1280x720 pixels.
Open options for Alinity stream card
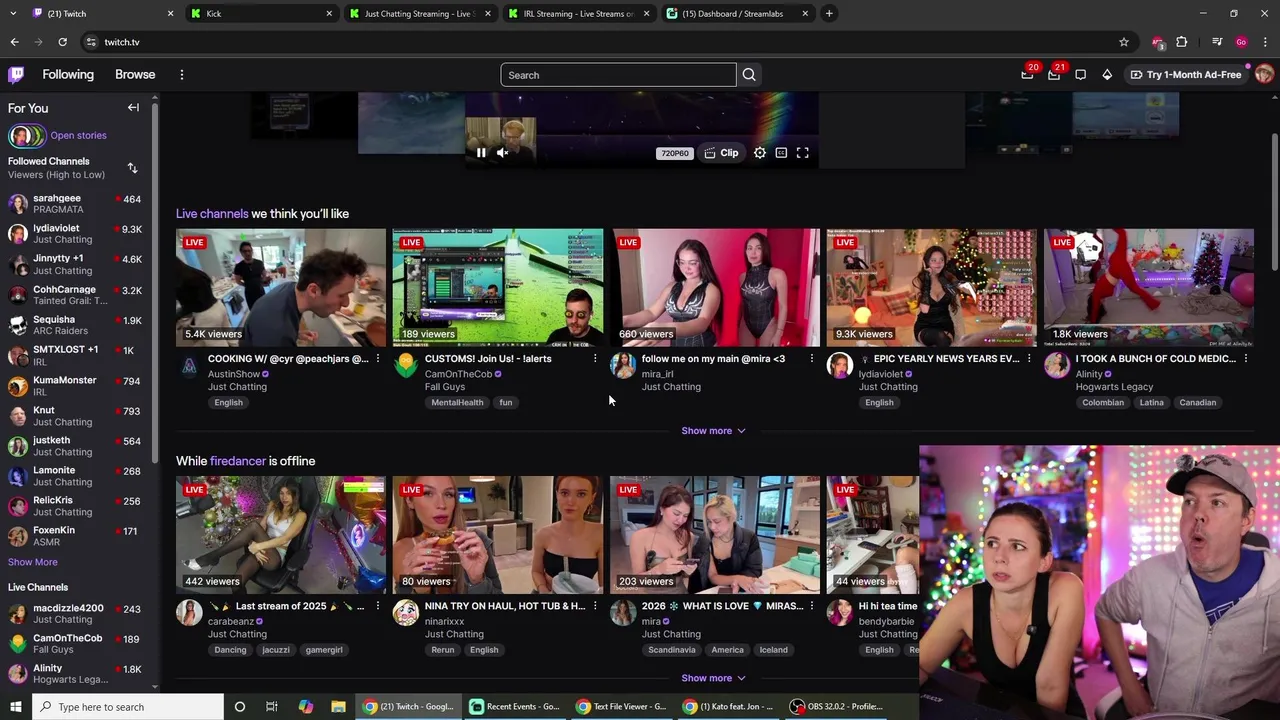1245,359
